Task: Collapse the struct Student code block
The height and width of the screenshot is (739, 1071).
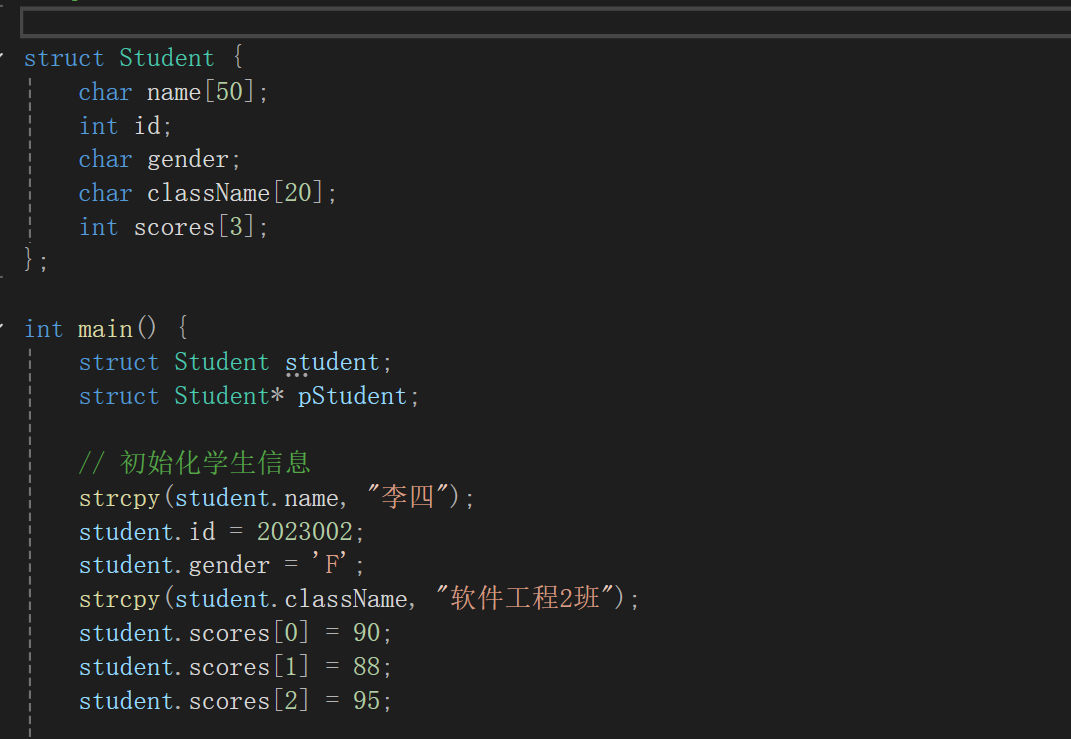Action: [2, 57]
